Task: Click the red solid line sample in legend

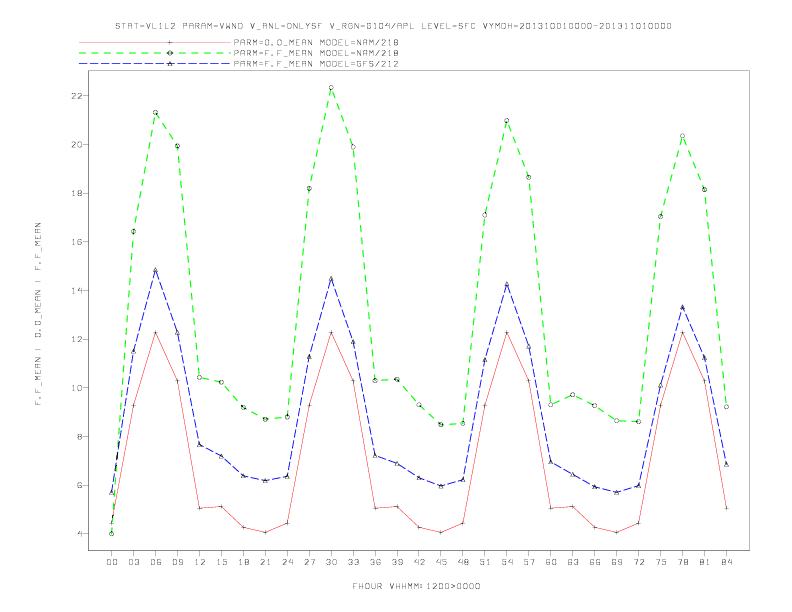Action: 155,42
